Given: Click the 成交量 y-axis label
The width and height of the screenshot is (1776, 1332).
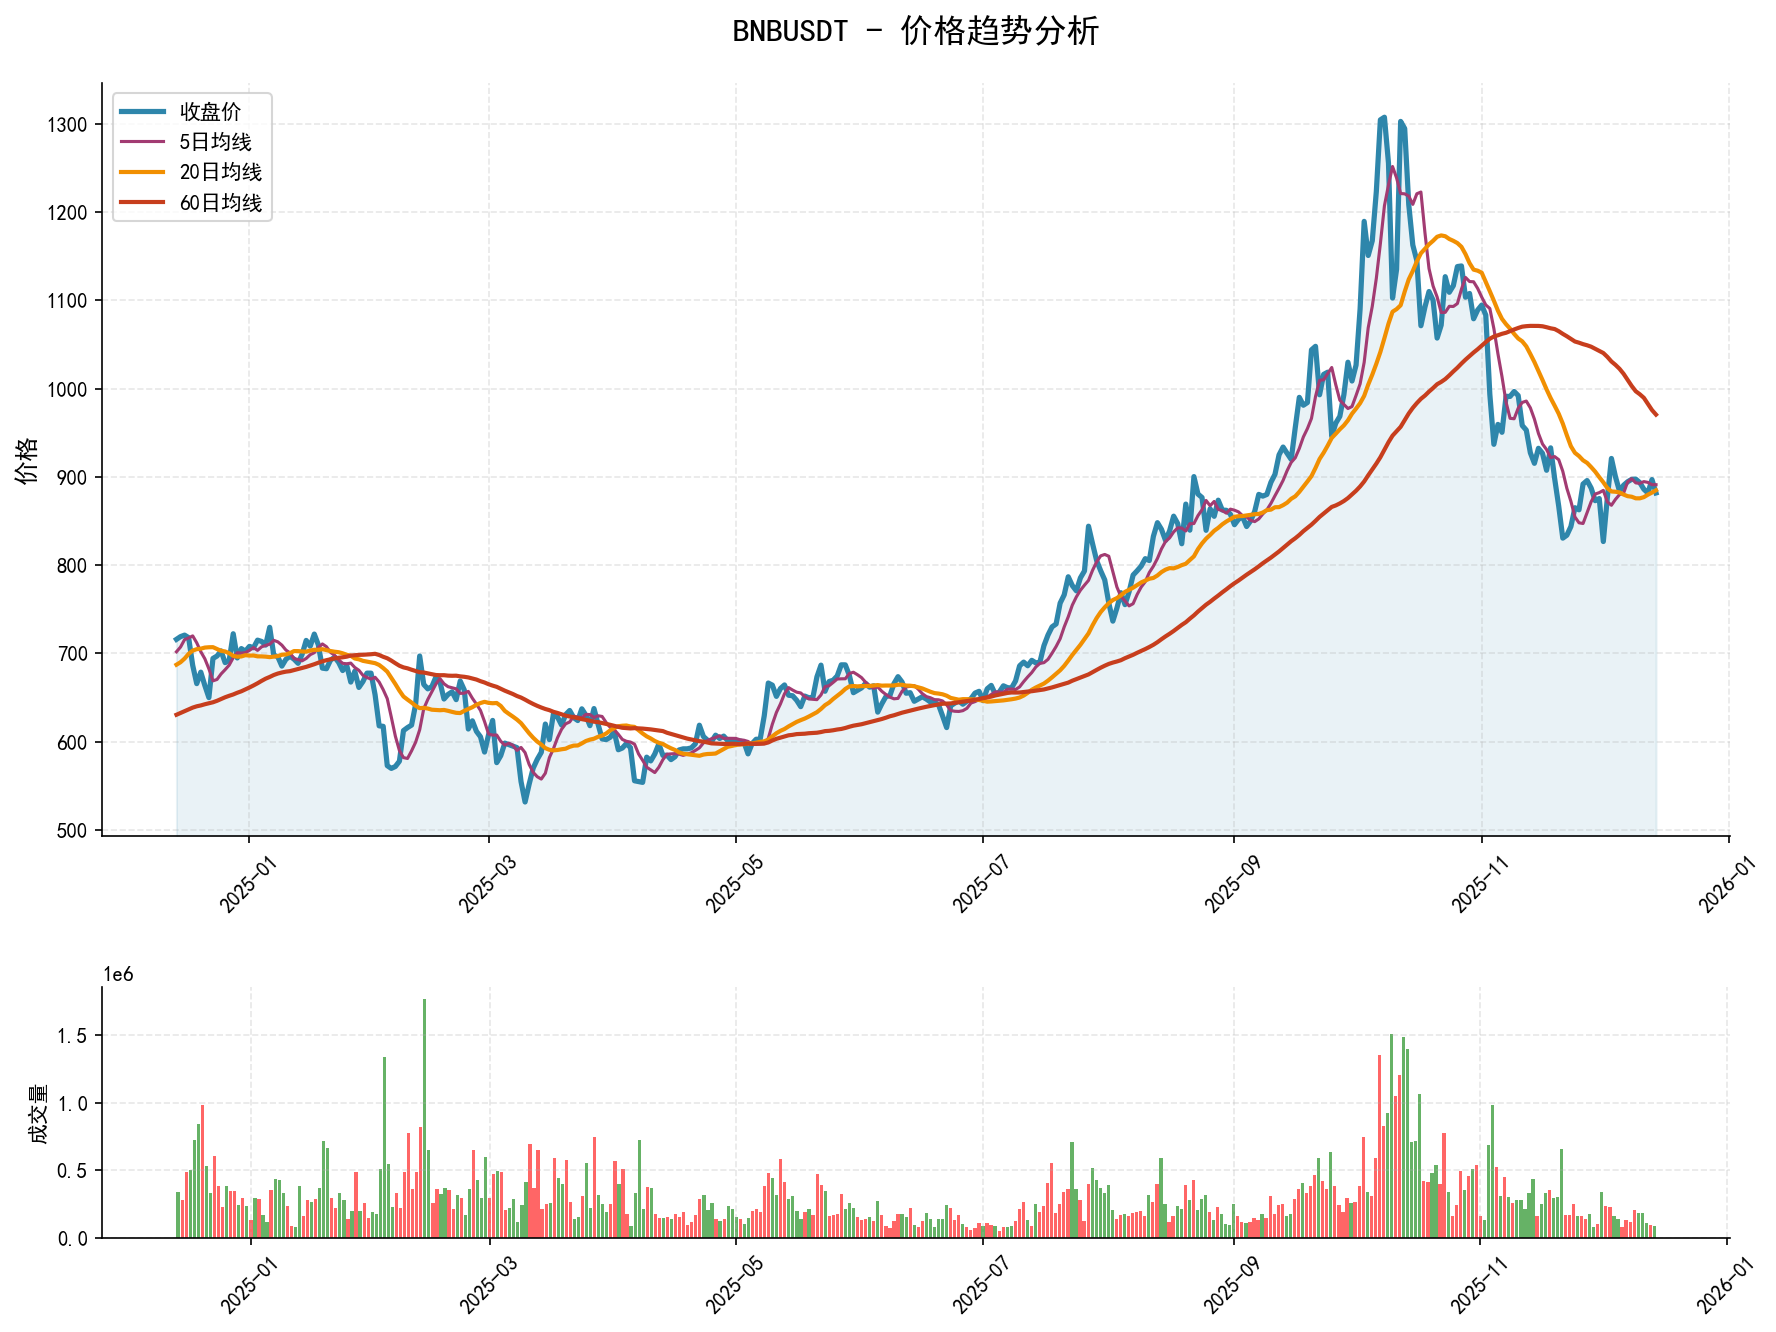Looking at the screenshot, I should pos(37,1113).
